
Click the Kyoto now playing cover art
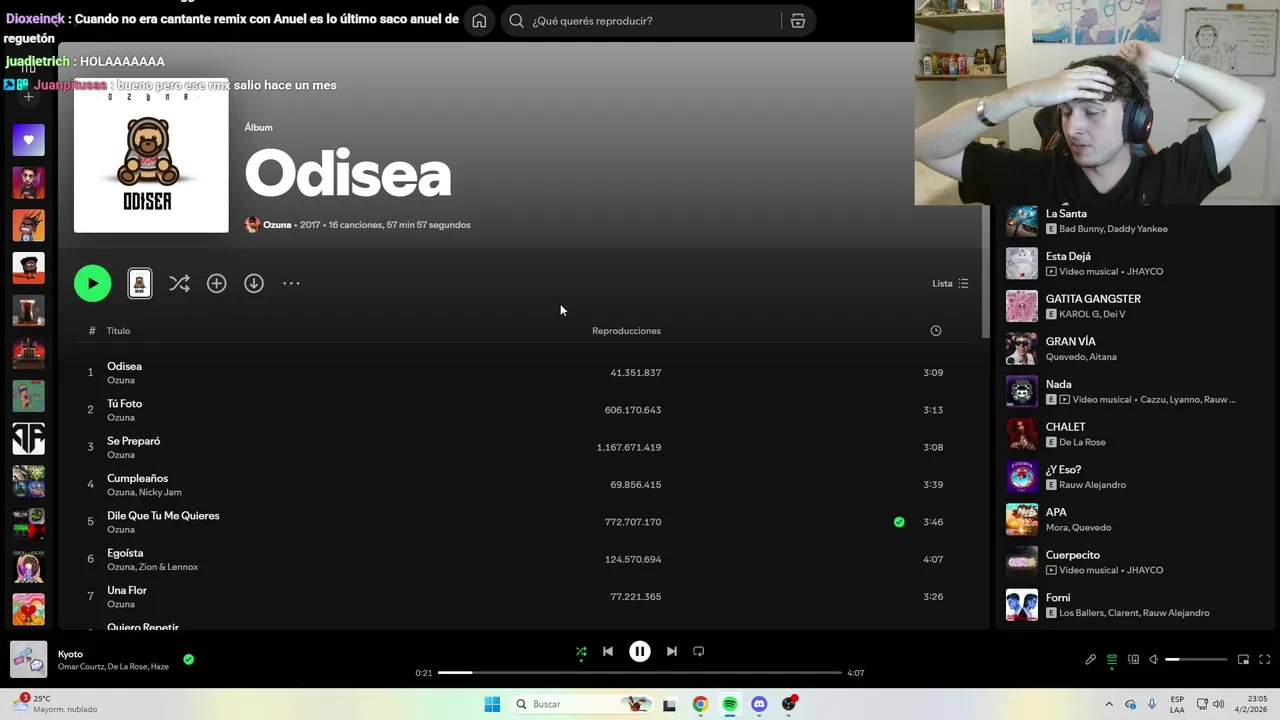pyautogui.click(x=28, y=659)
